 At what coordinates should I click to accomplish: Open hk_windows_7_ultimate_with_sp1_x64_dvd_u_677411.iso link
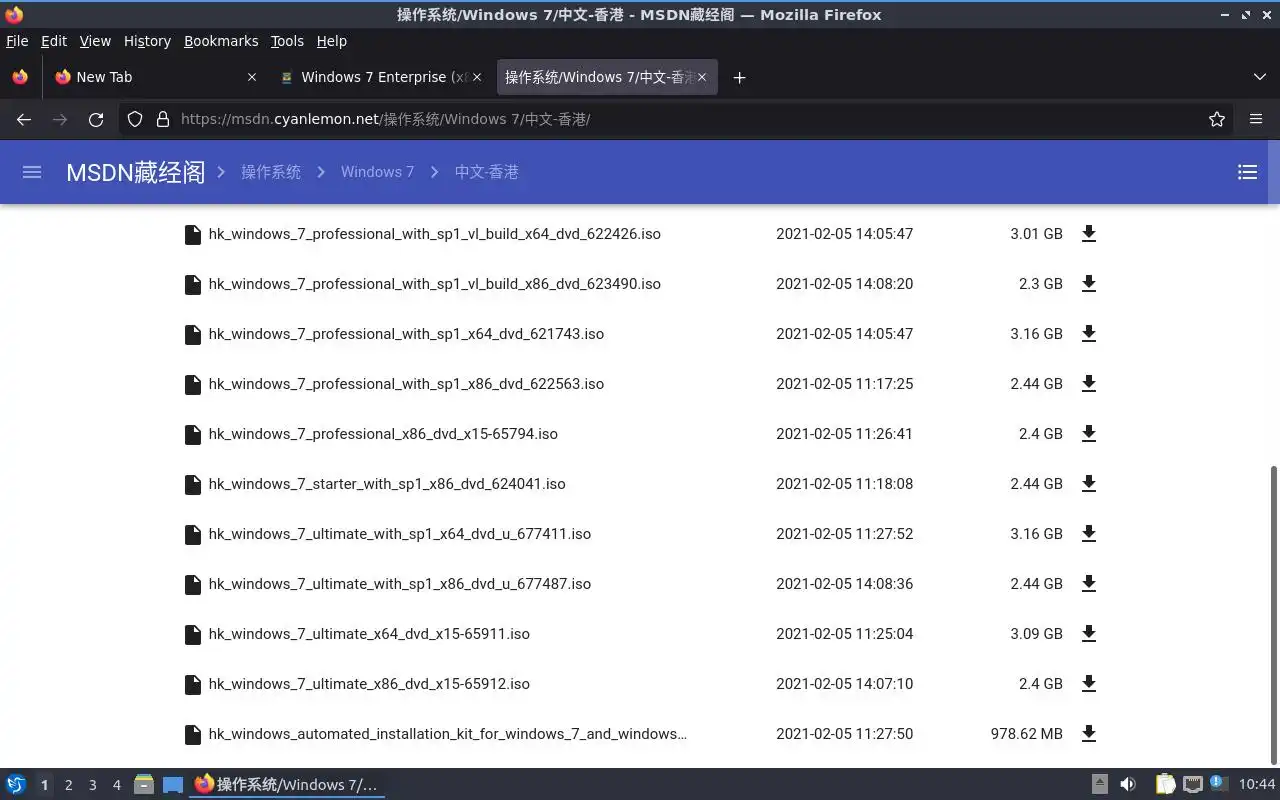tap(399, 534)
